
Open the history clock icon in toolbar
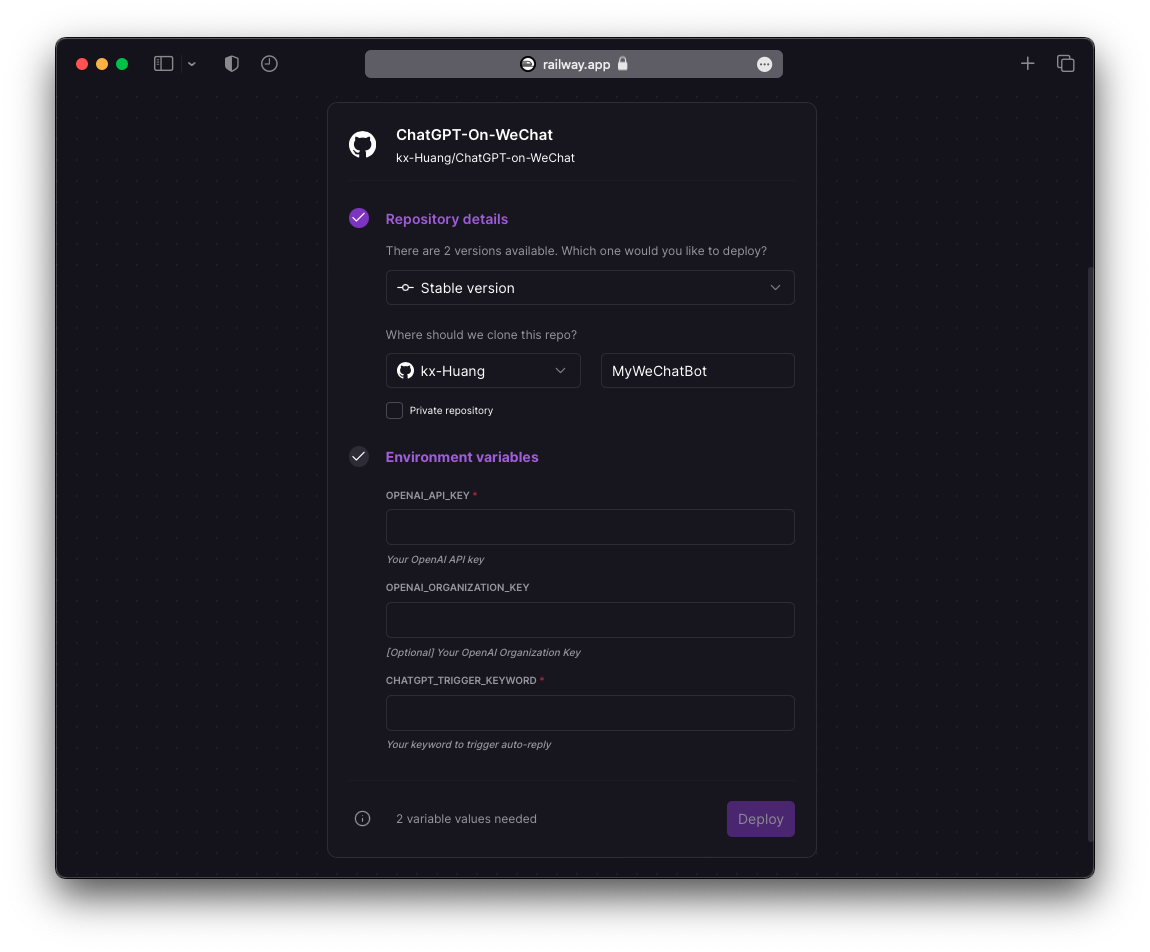click(x=269, y=64)
